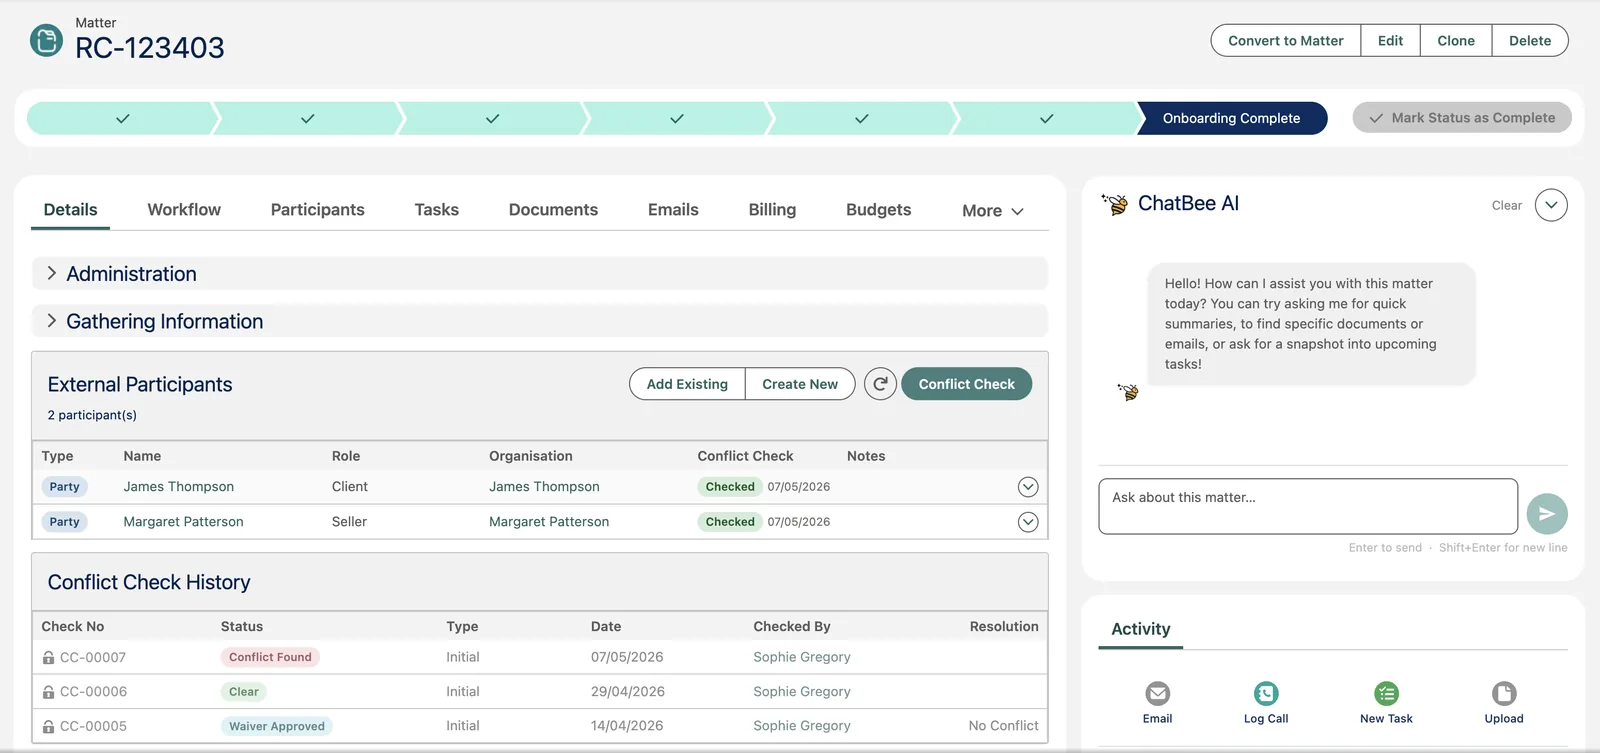Click the Edit button

click(x=1390, y=41)
